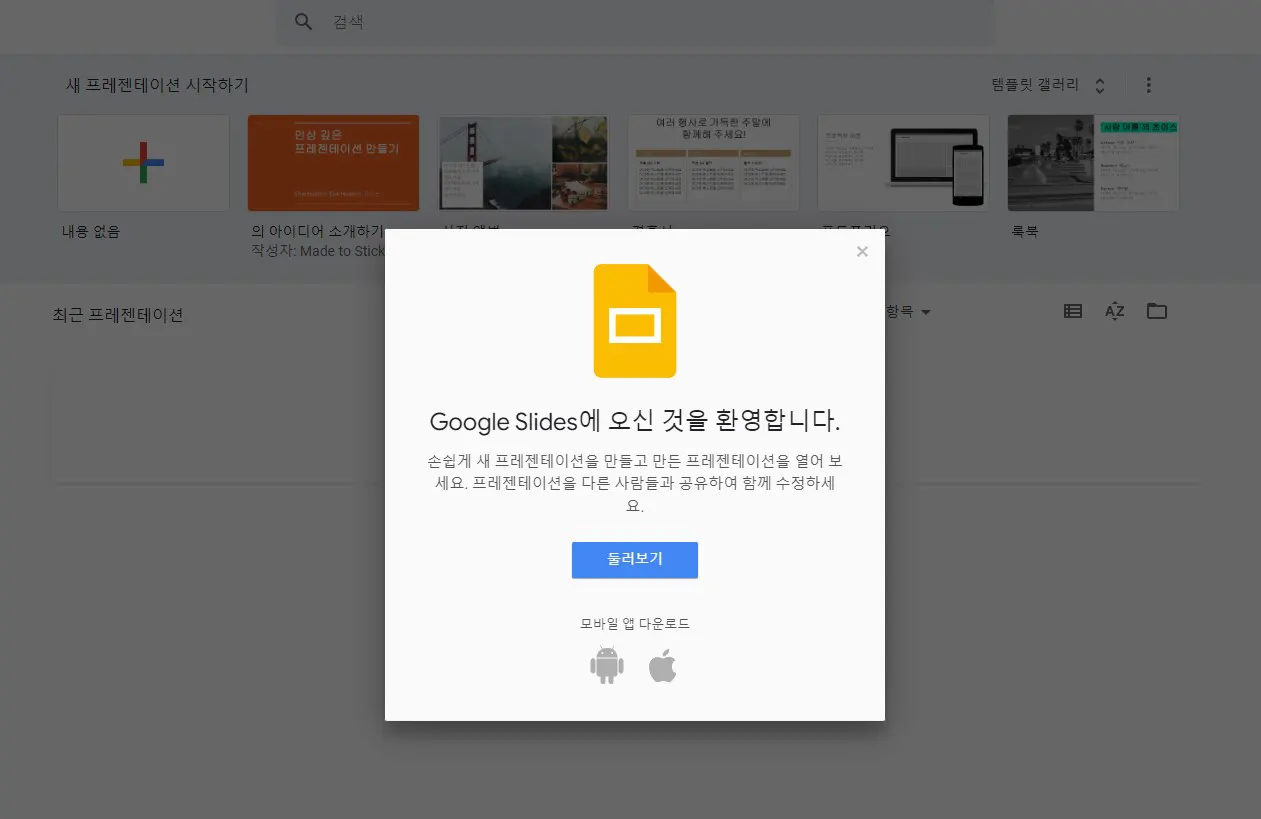The height and width of the screenshot is (819, 1261).
Task: Click the yellow Google Slides logo
Action: coord(635,321)
